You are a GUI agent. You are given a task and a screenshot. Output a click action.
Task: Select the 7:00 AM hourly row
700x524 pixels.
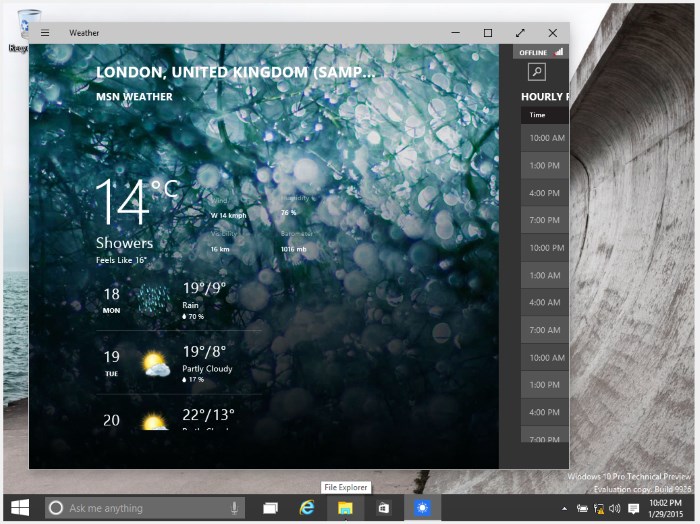point(545,330)
